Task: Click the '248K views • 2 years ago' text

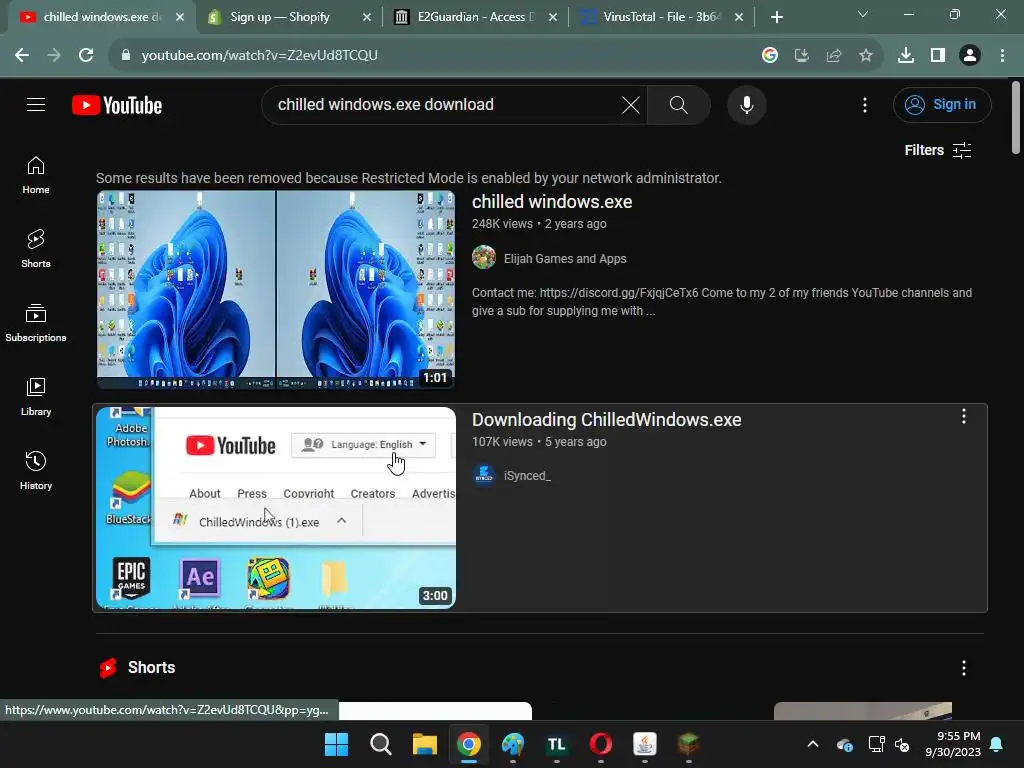Action: 539,223
